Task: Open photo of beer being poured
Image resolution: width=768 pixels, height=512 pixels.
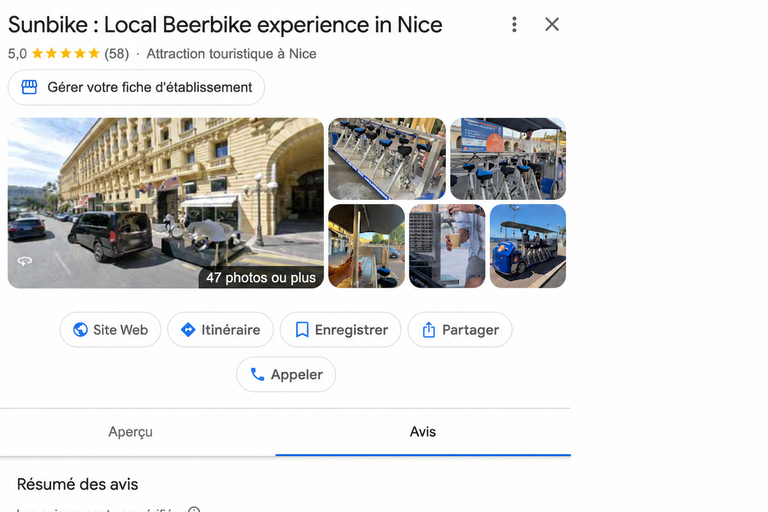Action: point(447,246)
